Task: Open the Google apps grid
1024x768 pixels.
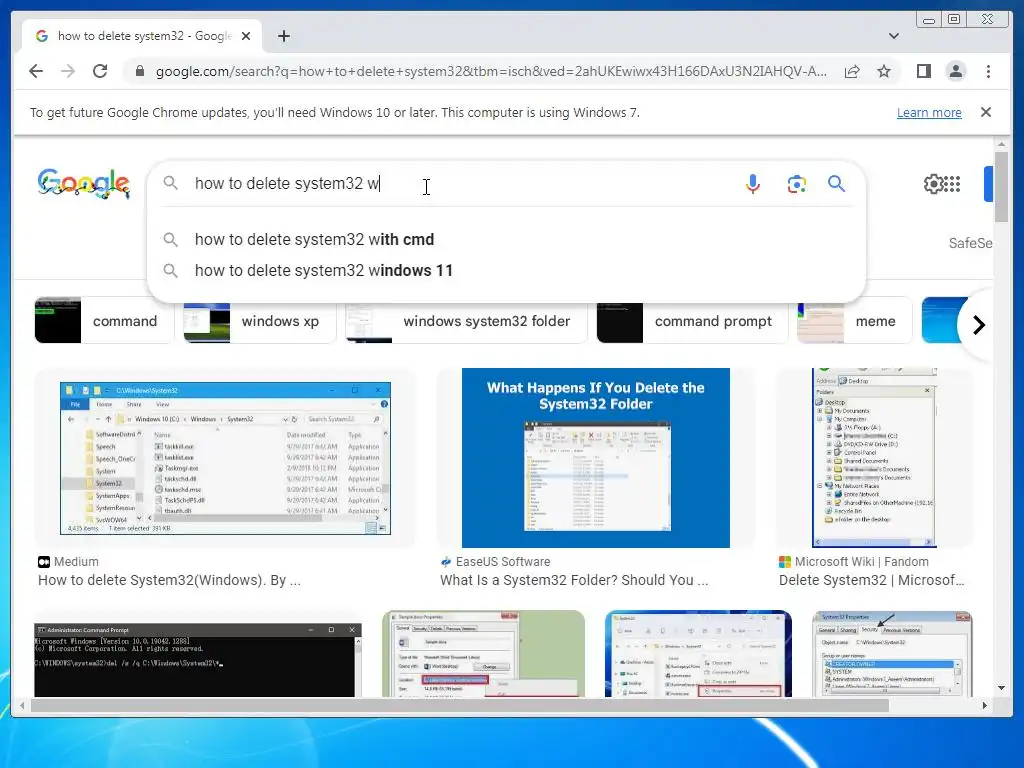Action: coord(952,184)
